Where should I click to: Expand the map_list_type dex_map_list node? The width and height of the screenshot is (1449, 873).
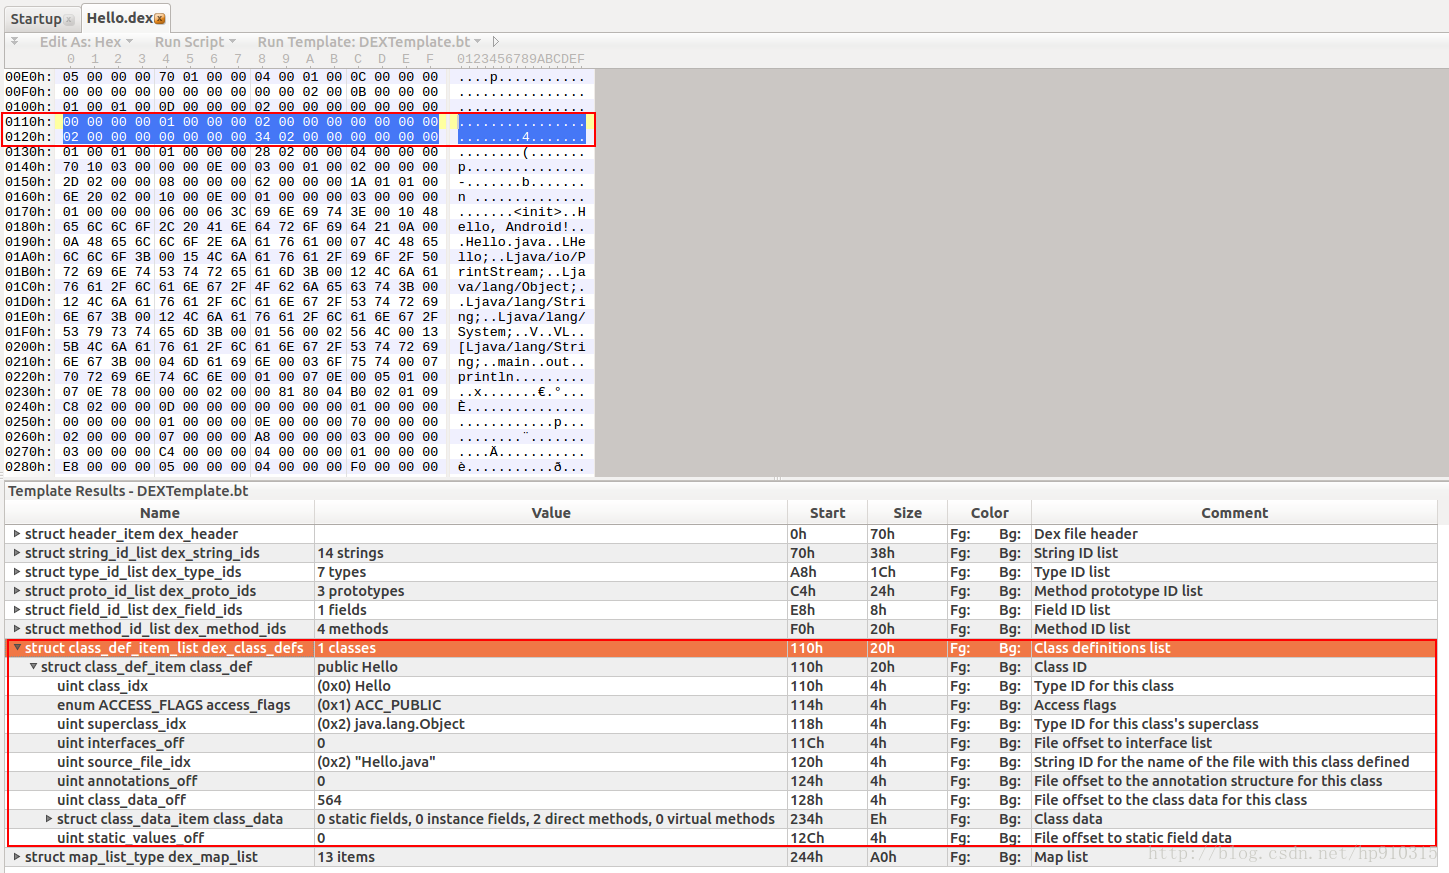(17, 857)
